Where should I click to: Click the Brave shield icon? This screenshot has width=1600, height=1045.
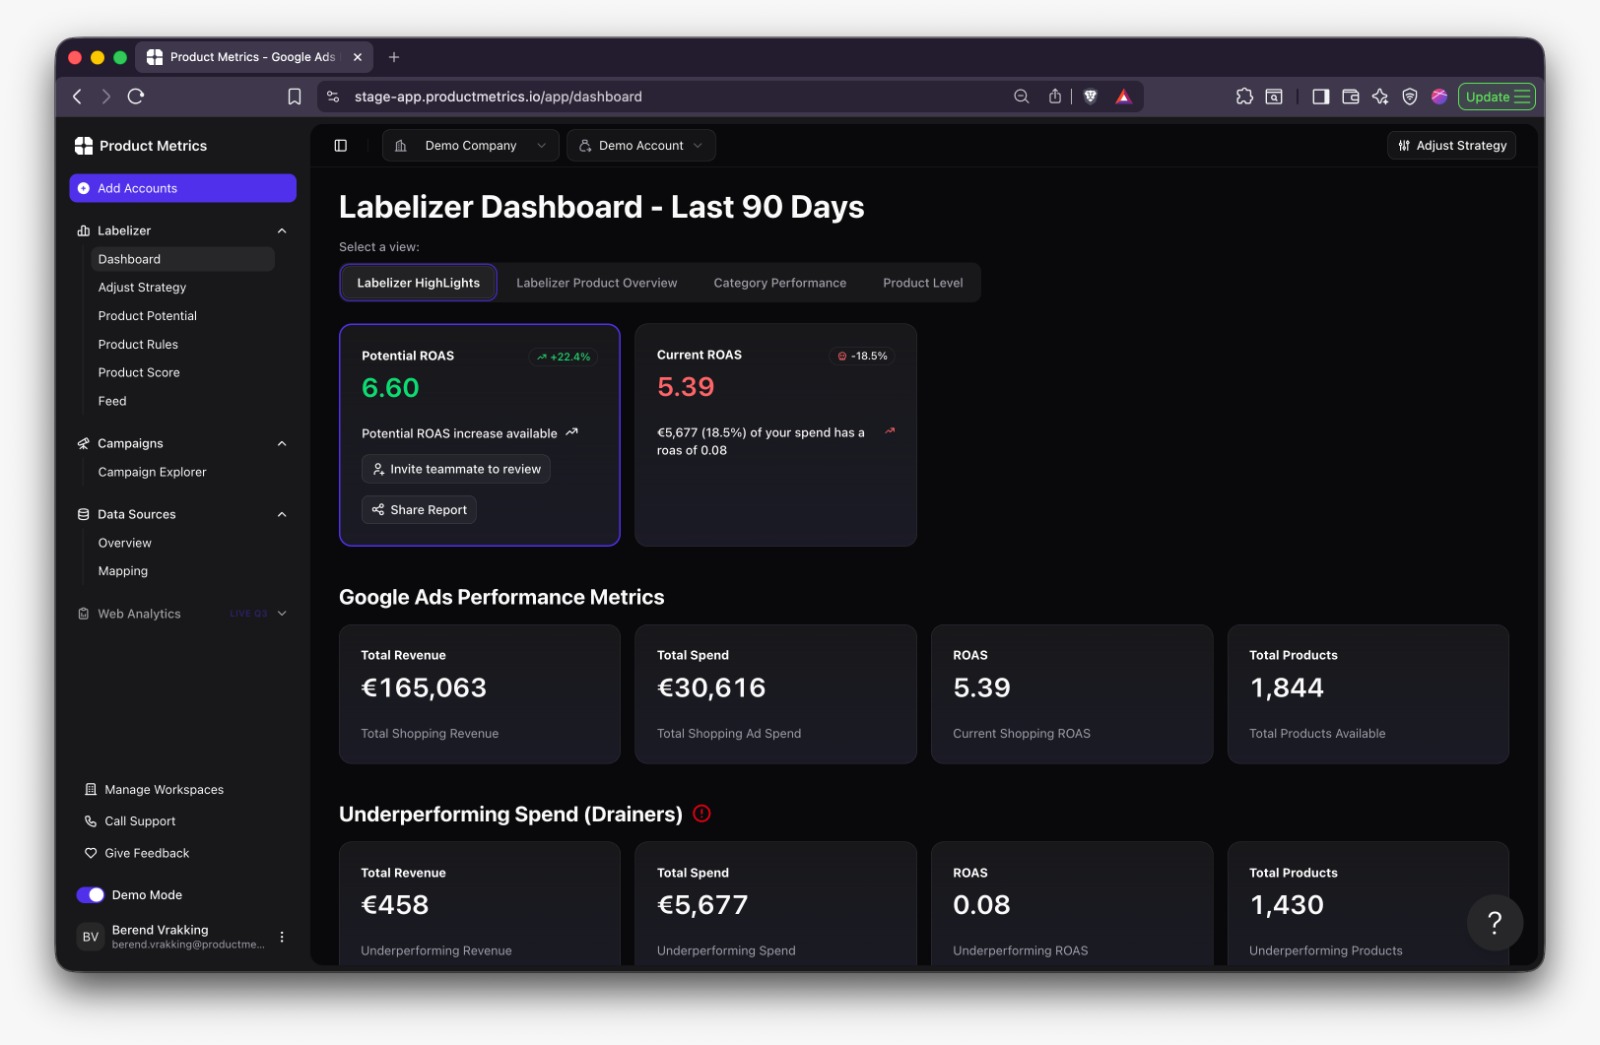tap(1090, 97)
